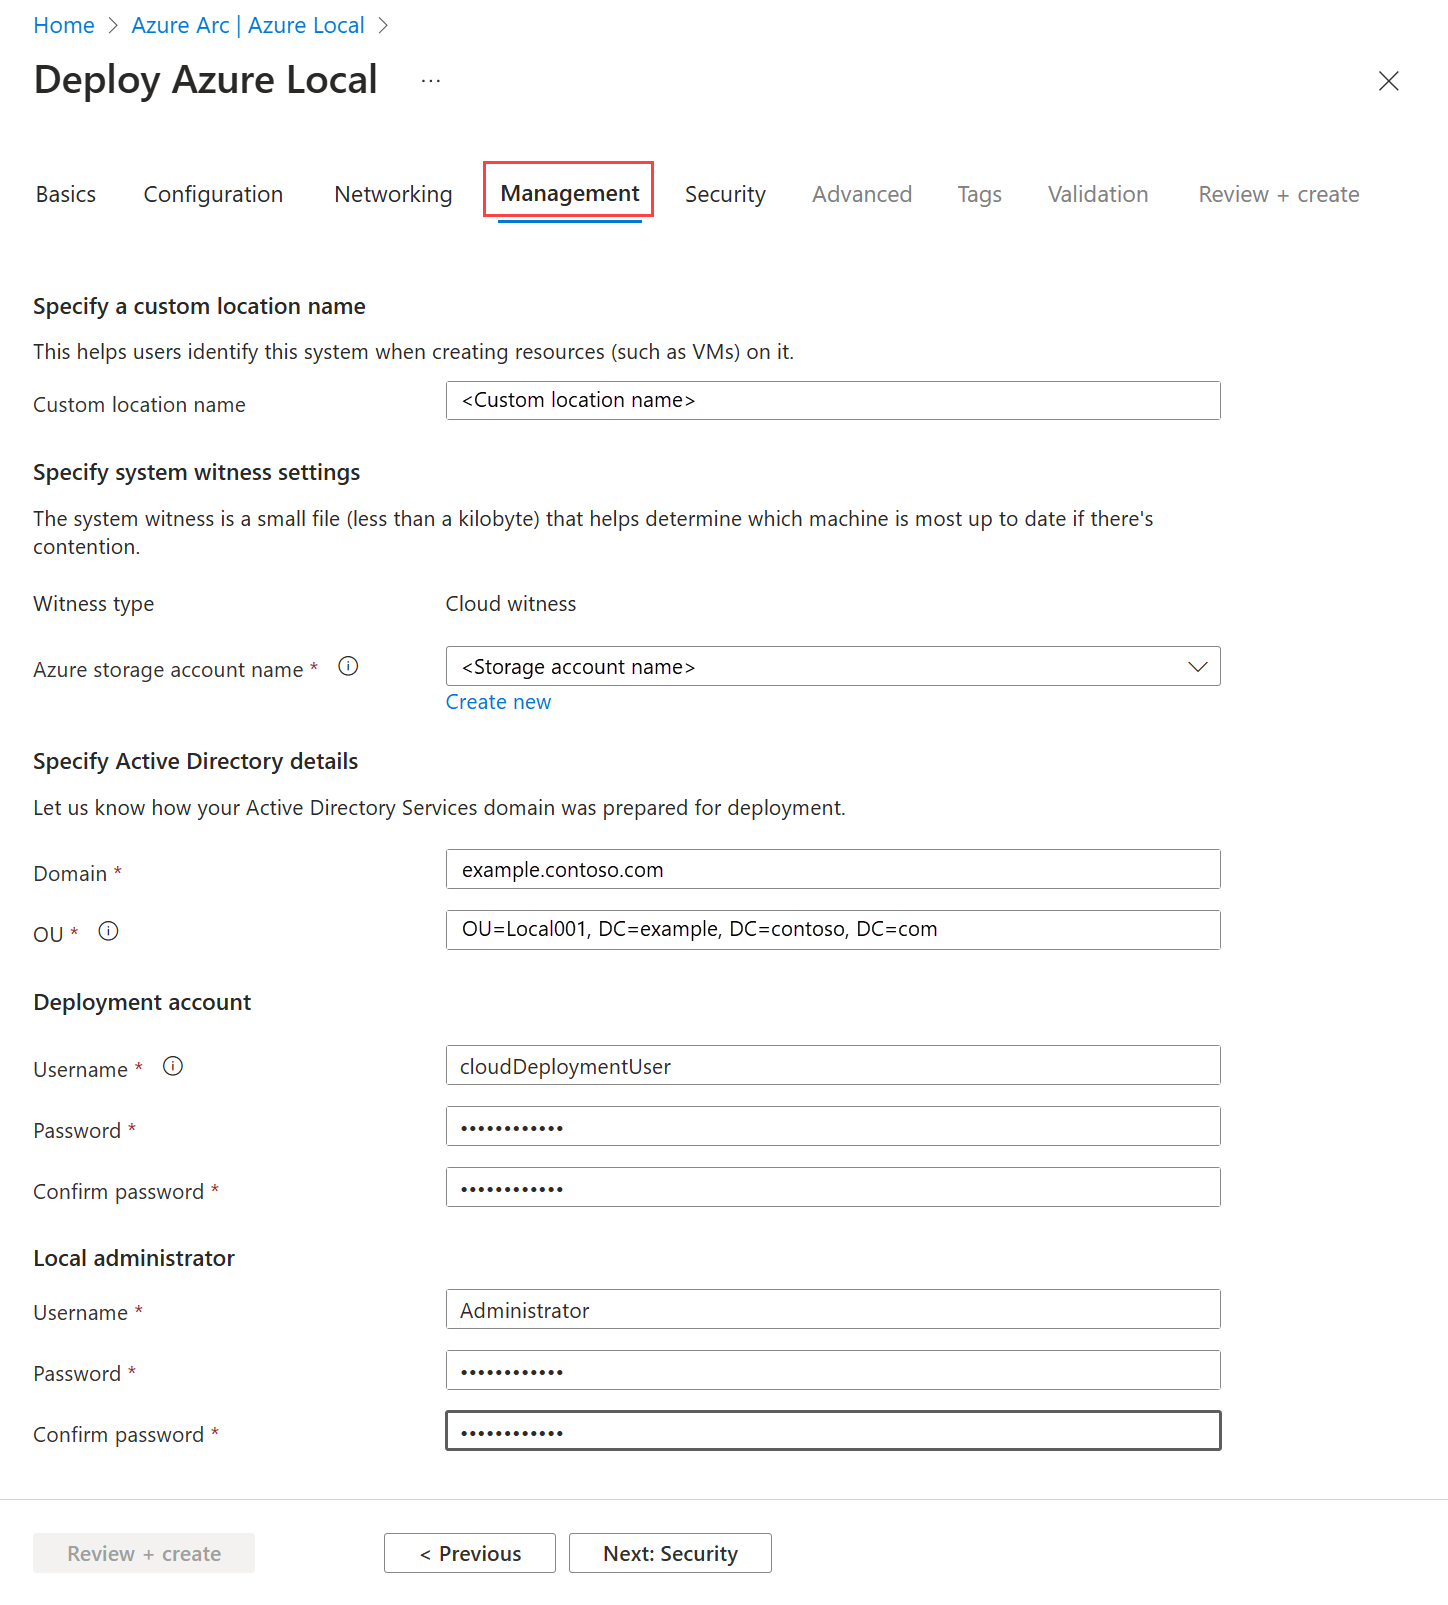
Task: Switch to the Security tab
Action: click(x=725, y=193)
